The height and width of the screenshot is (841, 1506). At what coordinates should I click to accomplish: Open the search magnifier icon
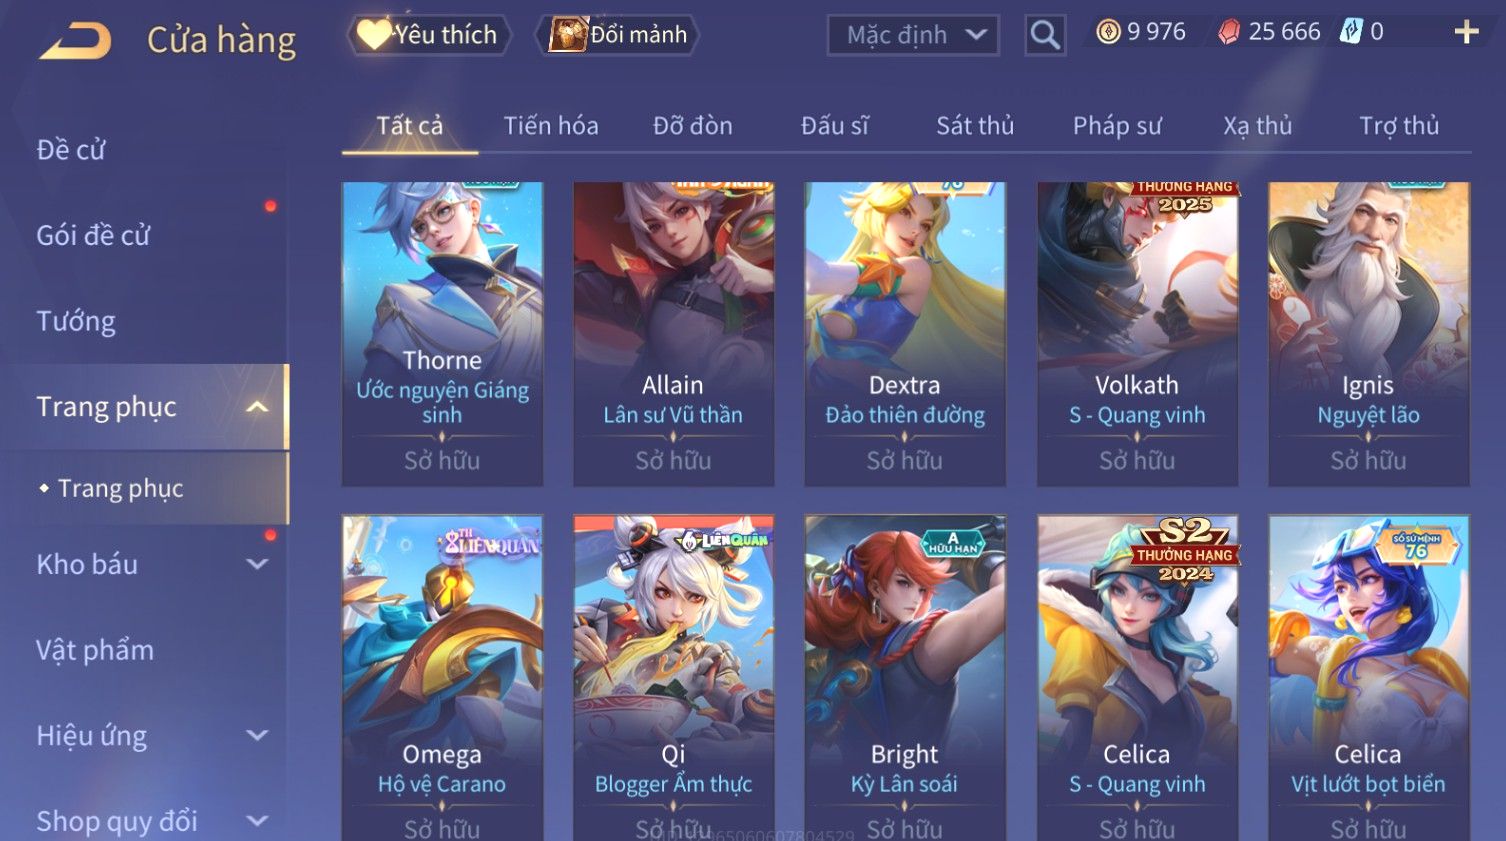[1045, 35]
